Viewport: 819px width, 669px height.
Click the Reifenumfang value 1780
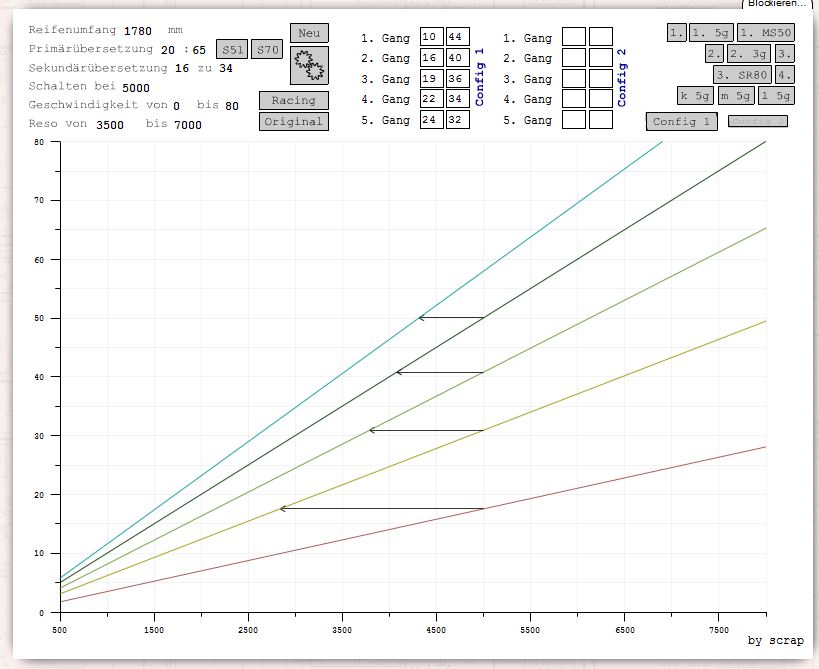click(x=138, y=30)
